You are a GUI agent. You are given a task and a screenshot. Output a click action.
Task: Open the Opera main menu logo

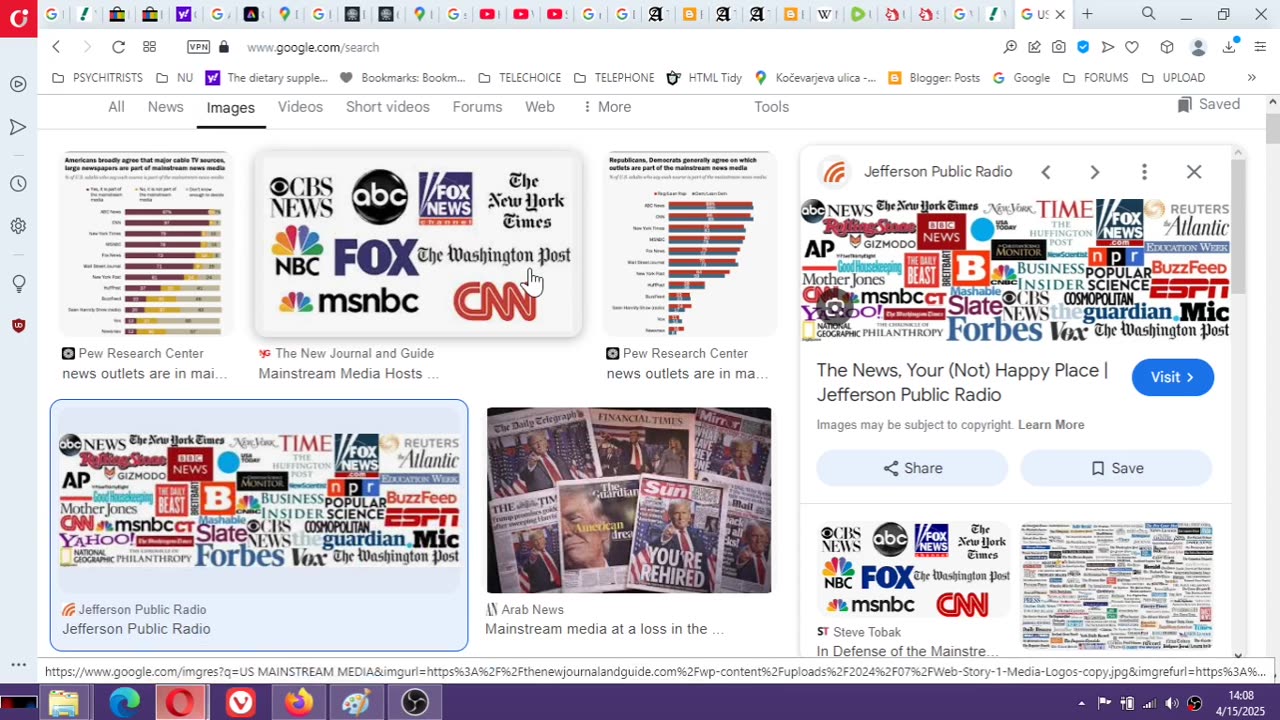tap(18, 17)
